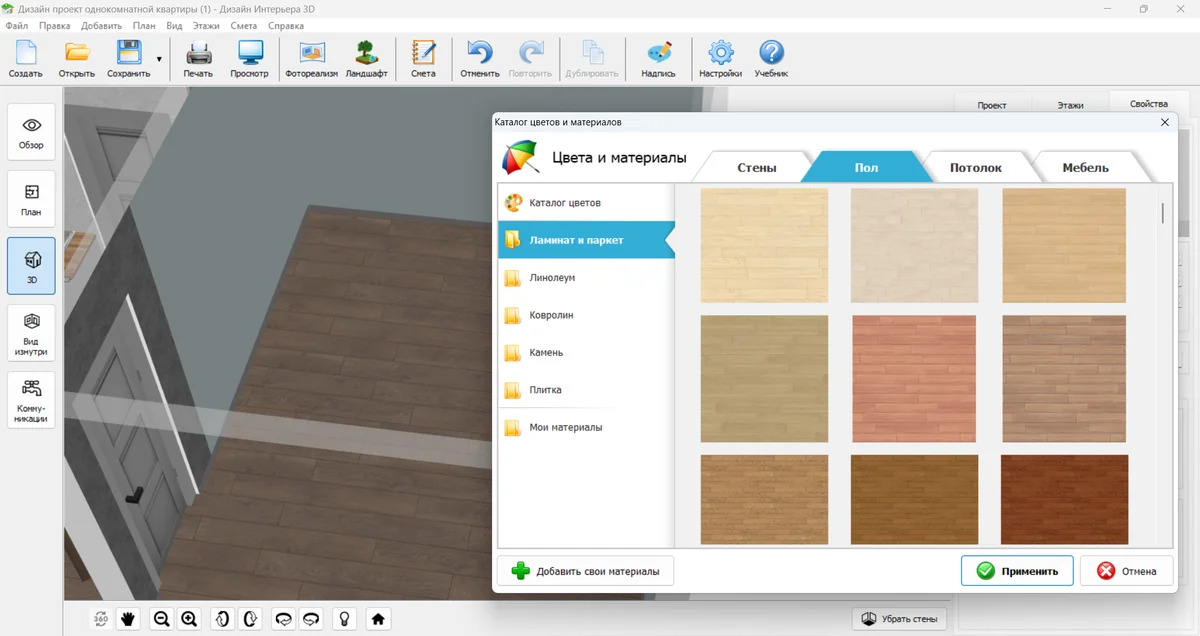Choose the olive-tan laminate swatch
The width and height of the screenshot is (1200, 636).
click(765, 379)
